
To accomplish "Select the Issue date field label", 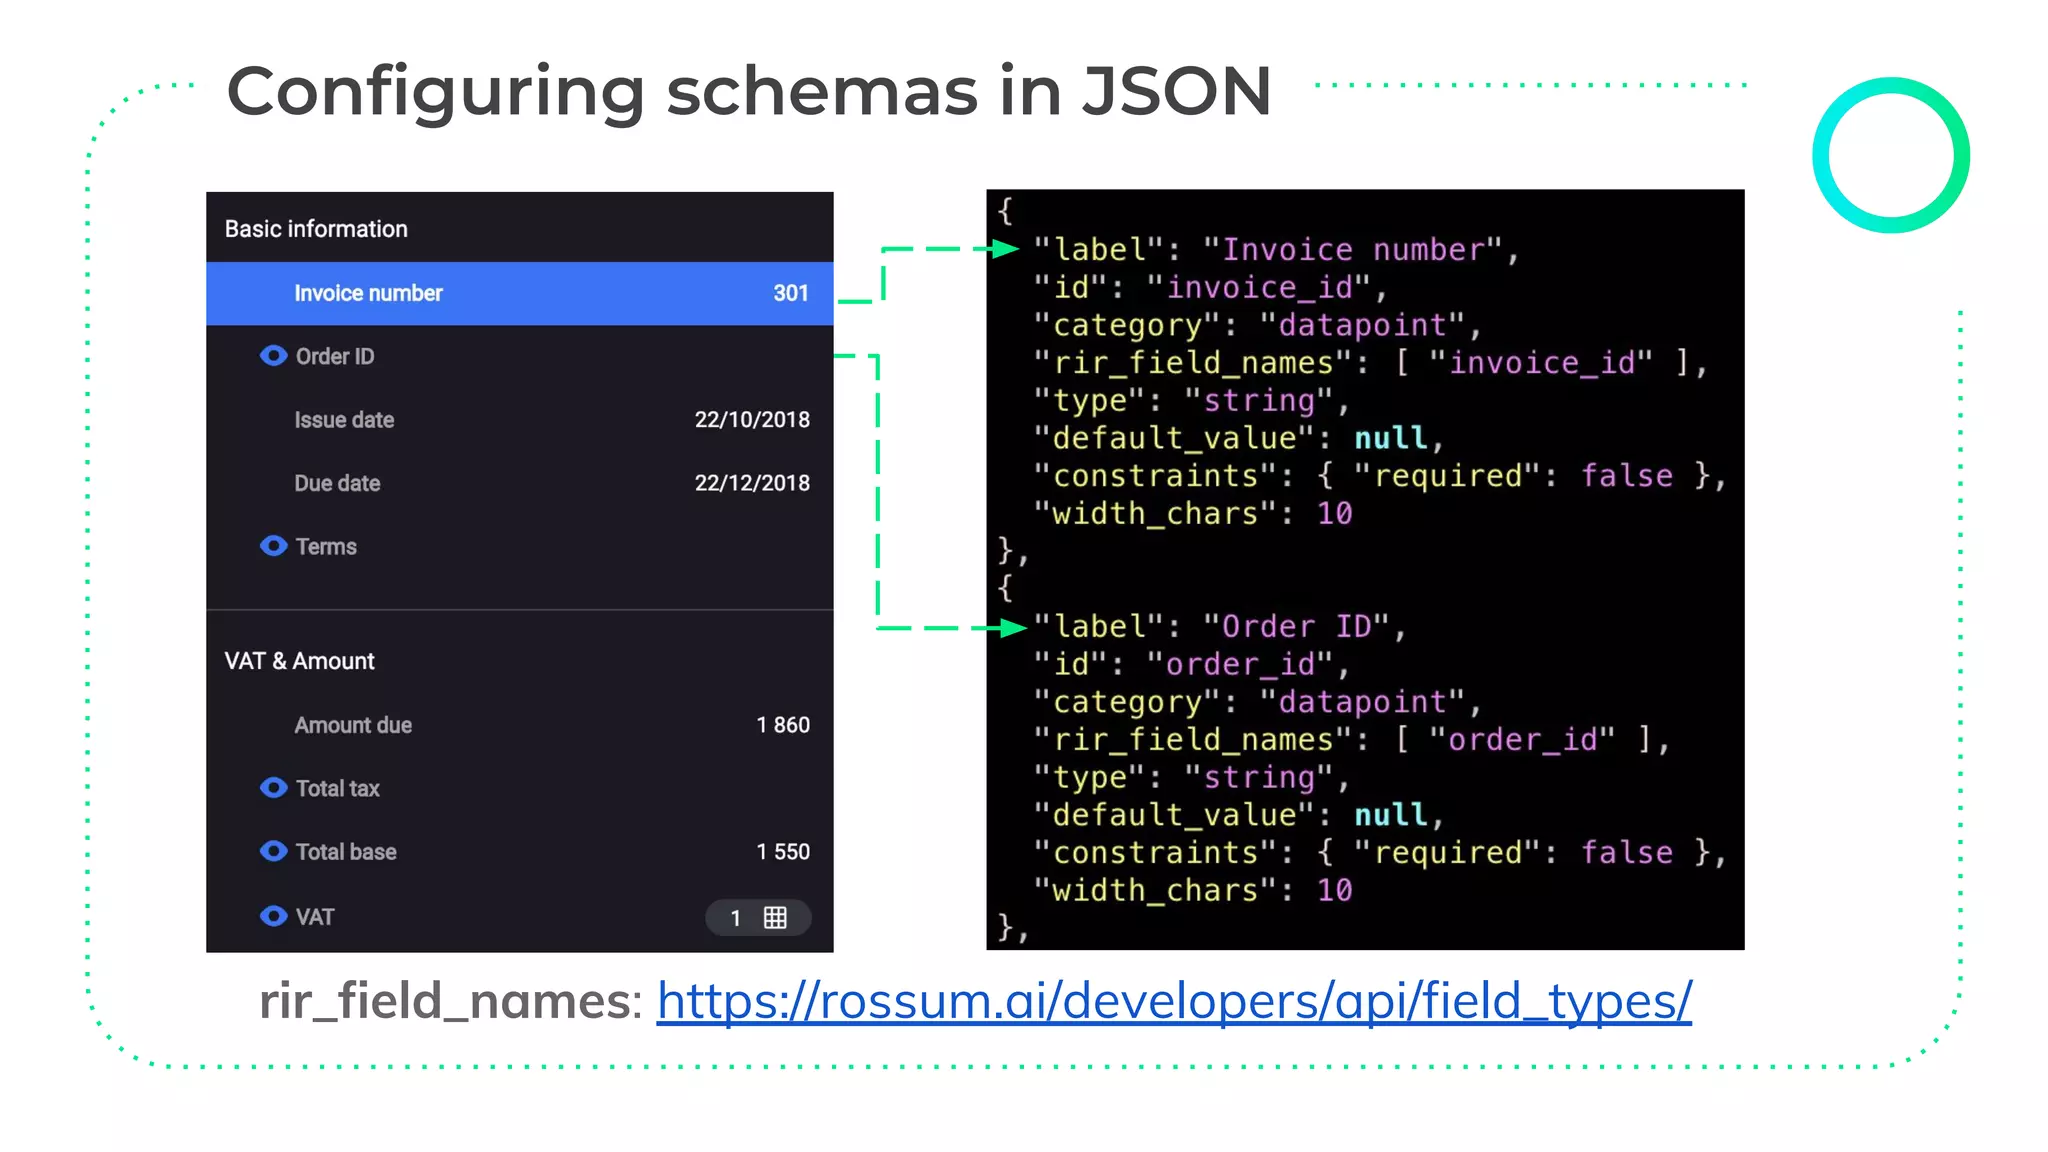I will click(344, 420).
